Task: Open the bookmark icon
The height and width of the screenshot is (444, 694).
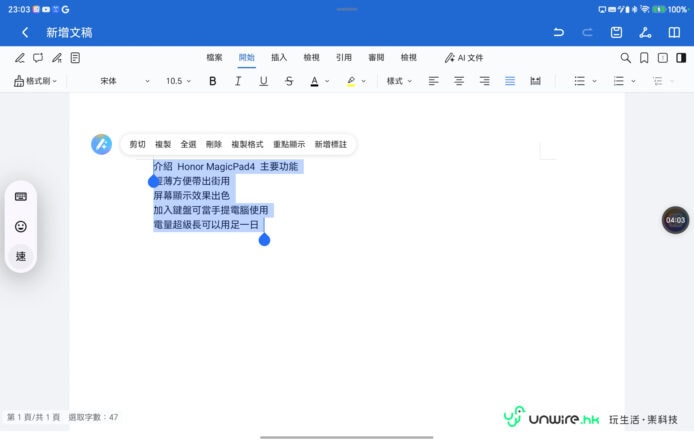Action: [x=644, y=58]
